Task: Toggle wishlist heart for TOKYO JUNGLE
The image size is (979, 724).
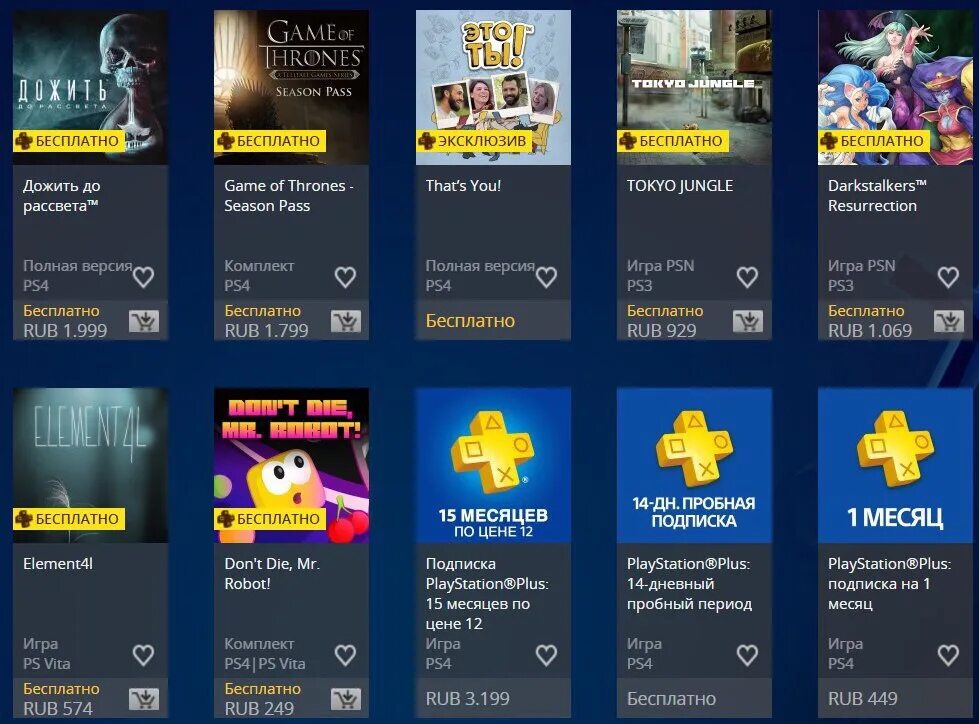Action: coord(747,277)
